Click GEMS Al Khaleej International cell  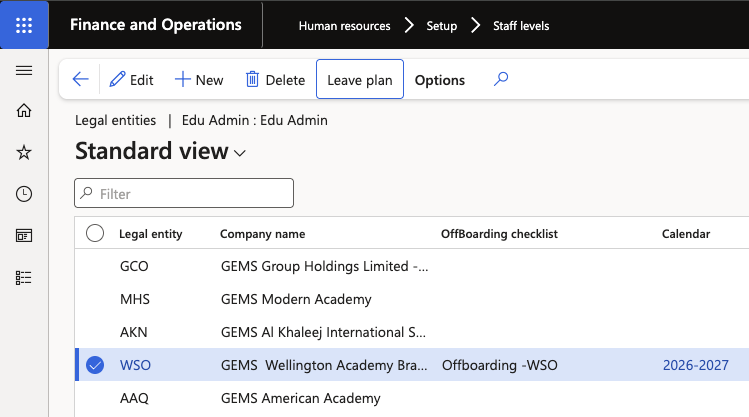(323, 332)
